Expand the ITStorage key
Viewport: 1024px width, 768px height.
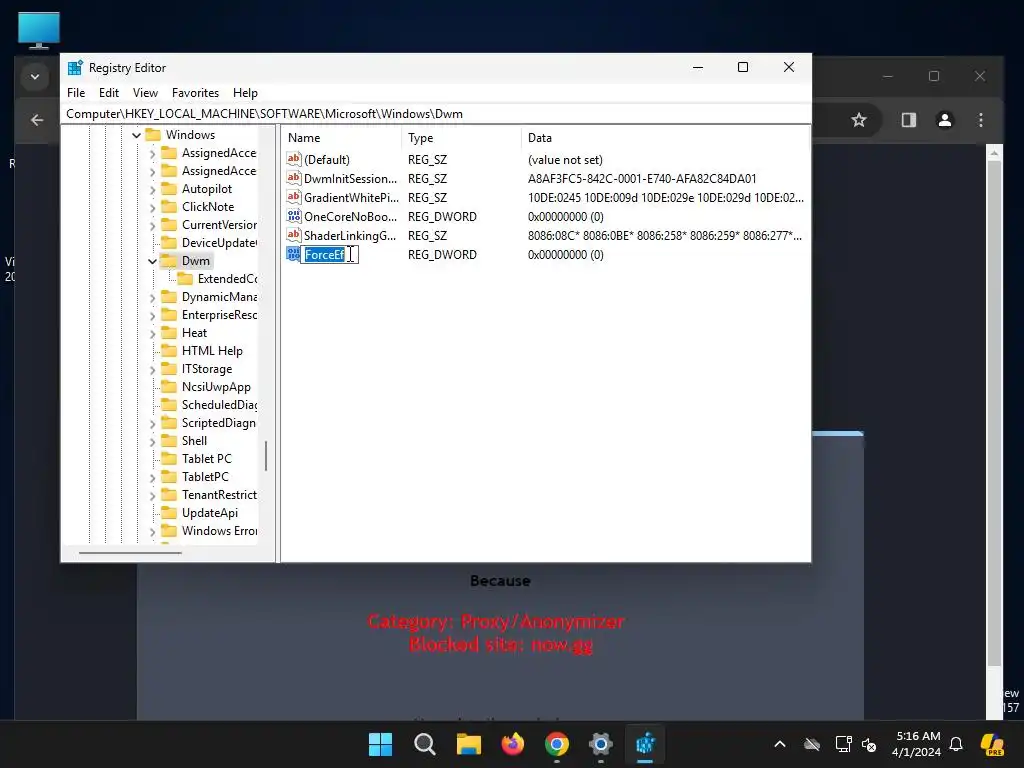tap(152, 370)
